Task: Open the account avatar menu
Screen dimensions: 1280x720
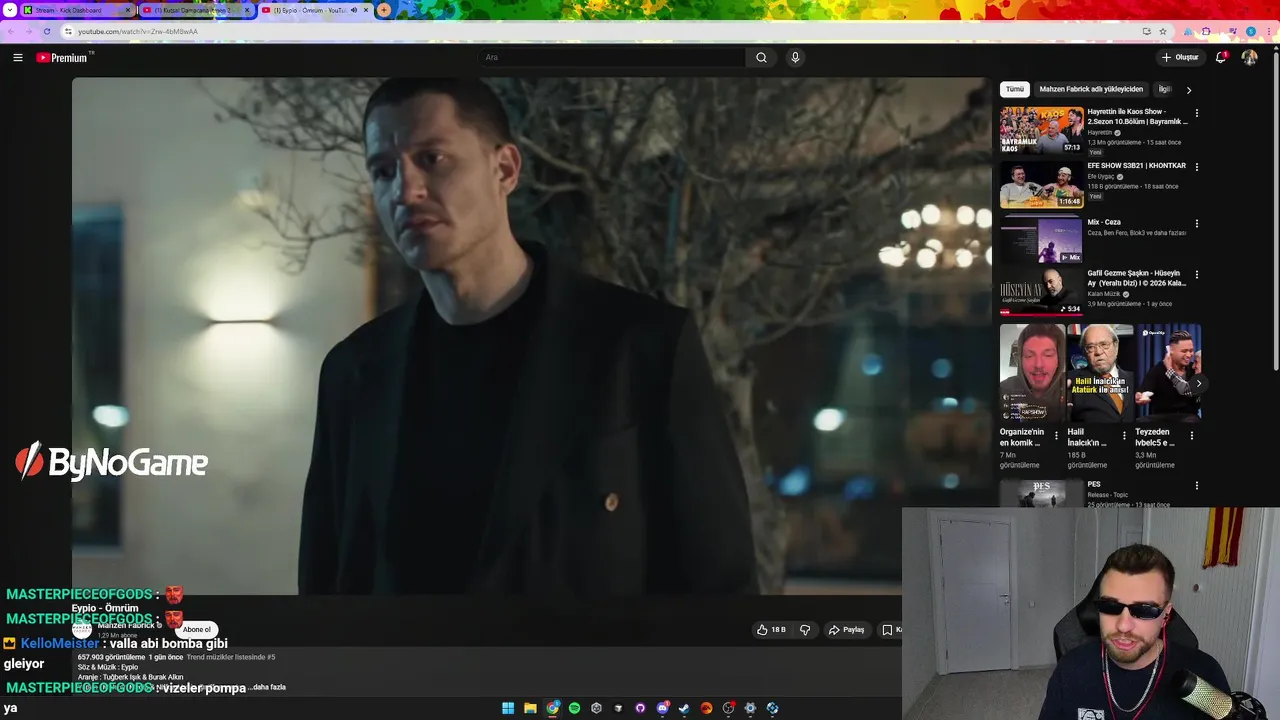Action: (1249, 57)
